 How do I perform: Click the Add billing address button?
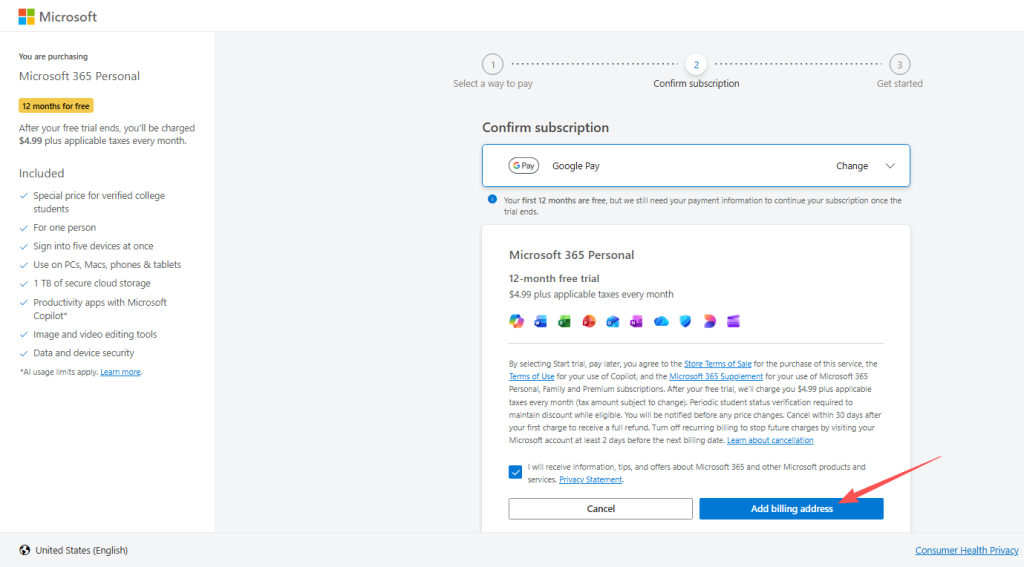click(x=791, y=509)
